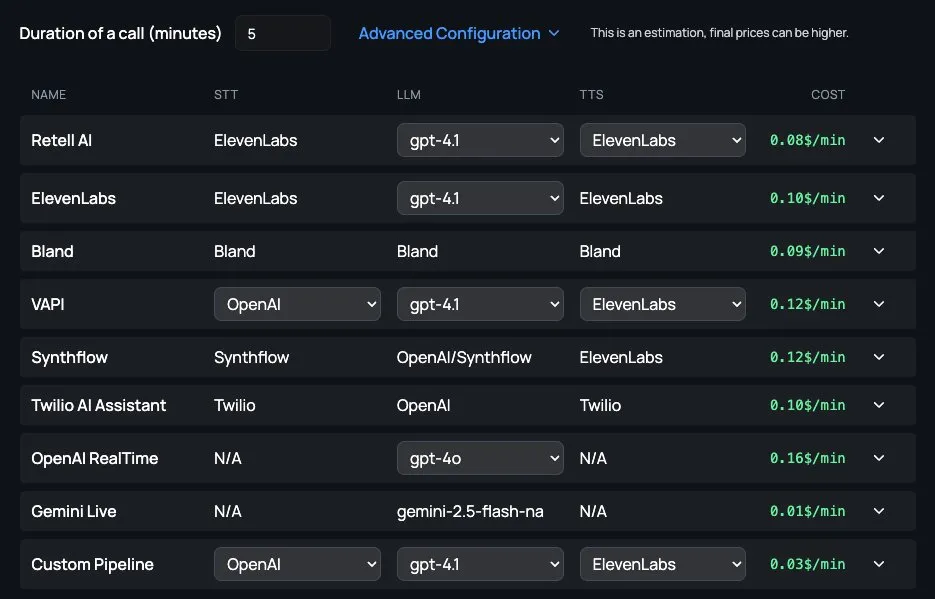Screen dimensions: 935x599
Task: Open ElevenLabs row gpt-4.1 dropdown
Action: [480, 198]
